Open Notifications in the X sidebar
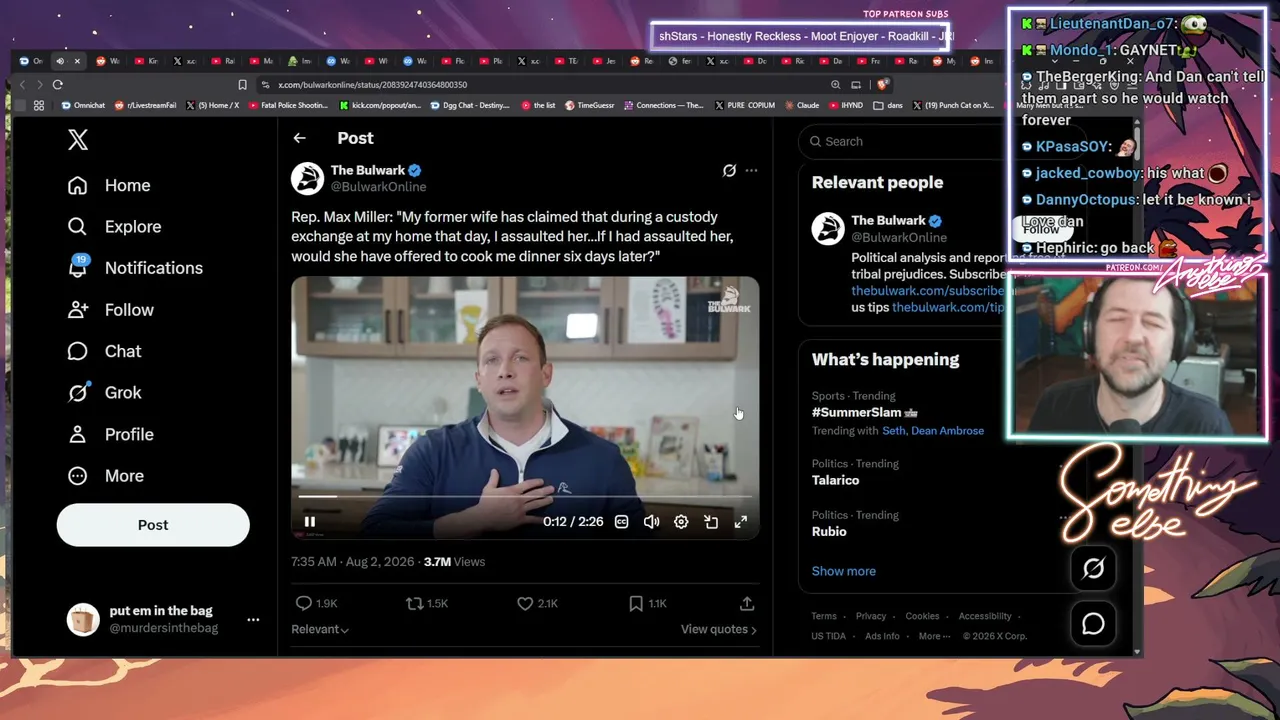This screenshot has height=720, width=1280. pos(135,268)
